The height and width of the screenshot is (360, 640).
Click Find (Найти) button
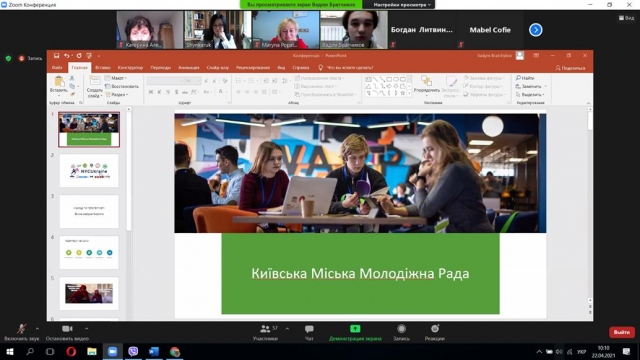point(525,78)
